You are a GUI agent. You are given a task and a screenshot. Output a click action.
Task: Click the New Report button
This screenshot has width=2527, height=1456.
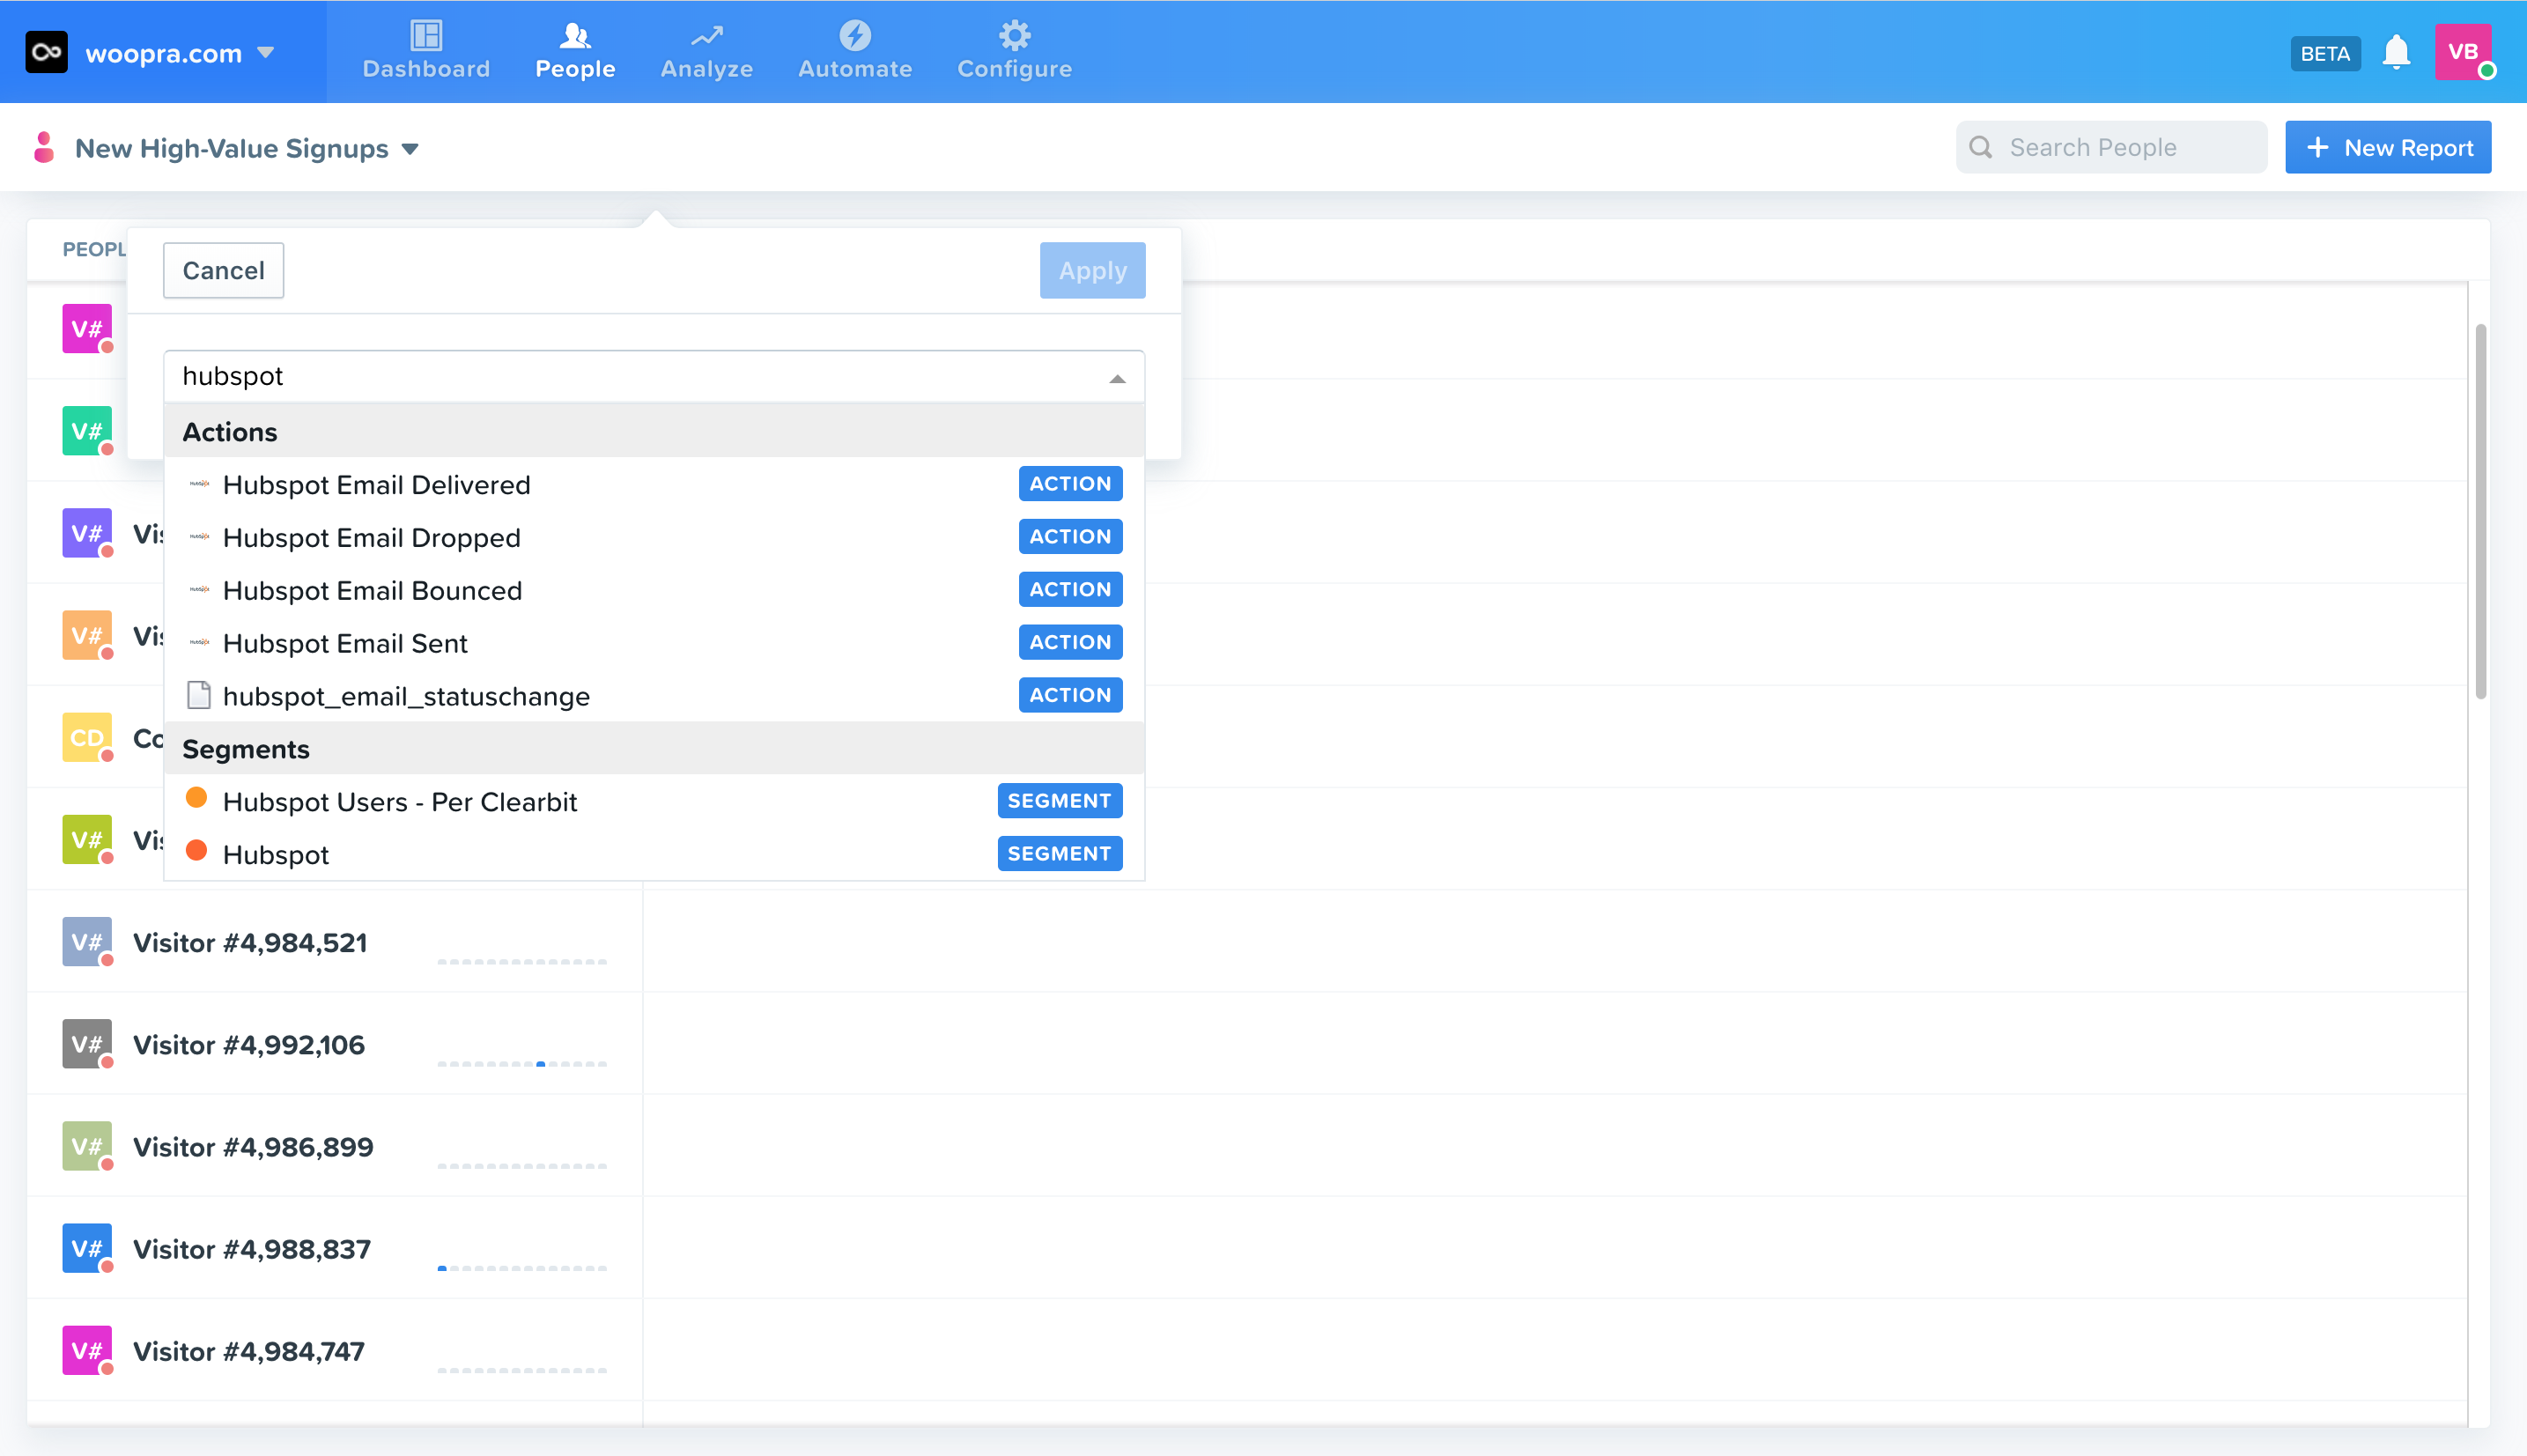point(2388,148)
